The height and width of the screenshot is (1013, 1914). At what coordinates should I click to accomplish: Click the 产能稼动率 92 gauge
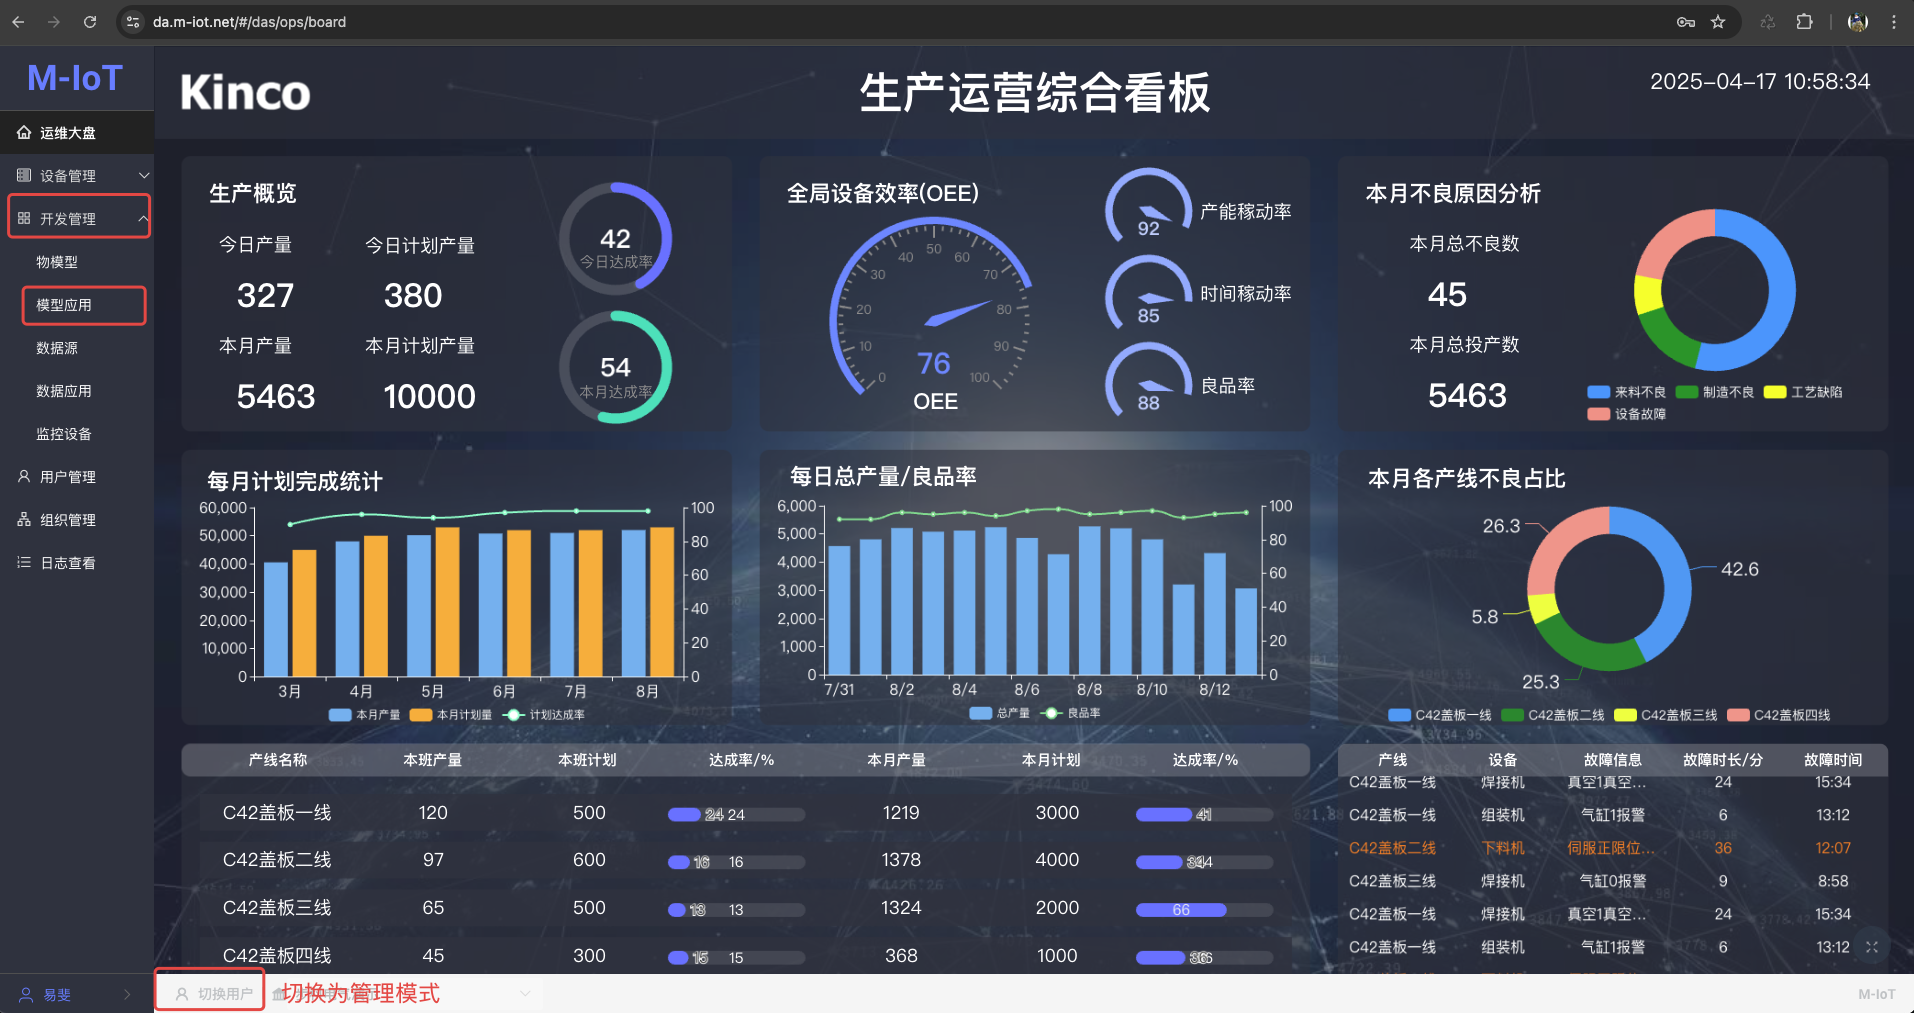click(1148, 207)
